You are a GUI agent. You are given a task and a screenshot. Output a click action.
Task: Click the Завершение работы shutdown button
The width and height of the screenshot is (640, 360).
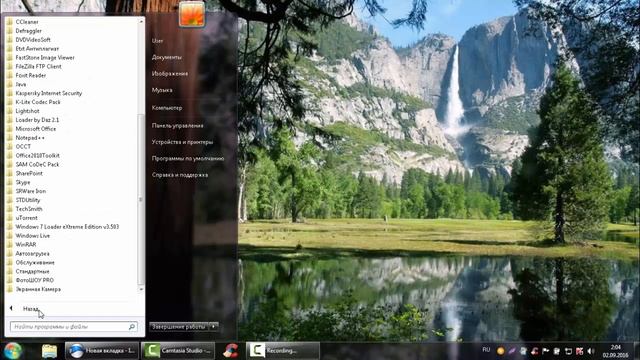pos(179,327)
